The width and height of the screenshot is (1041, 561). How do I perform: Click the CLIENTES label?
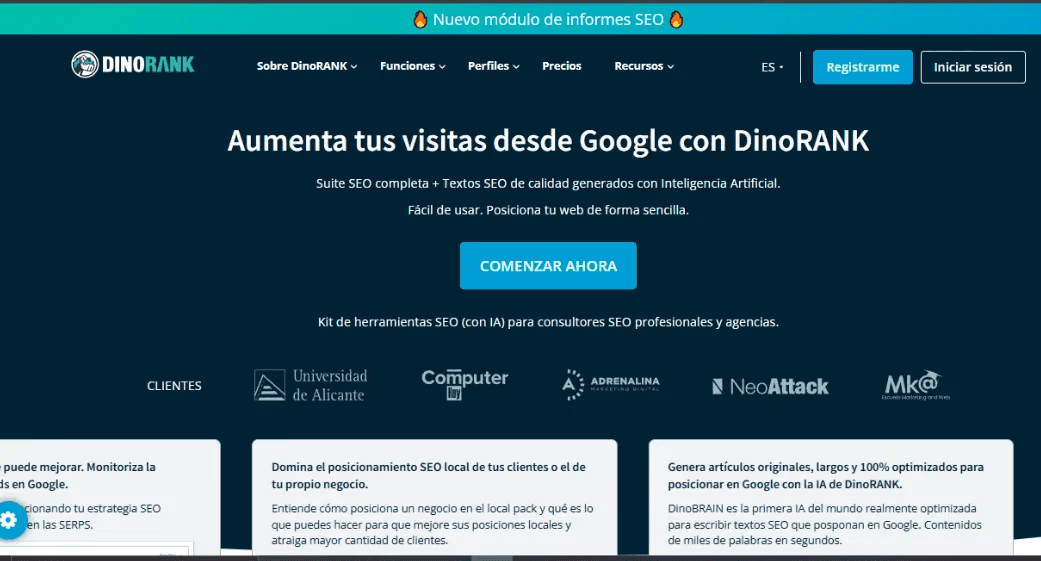(x=174, y=386)
